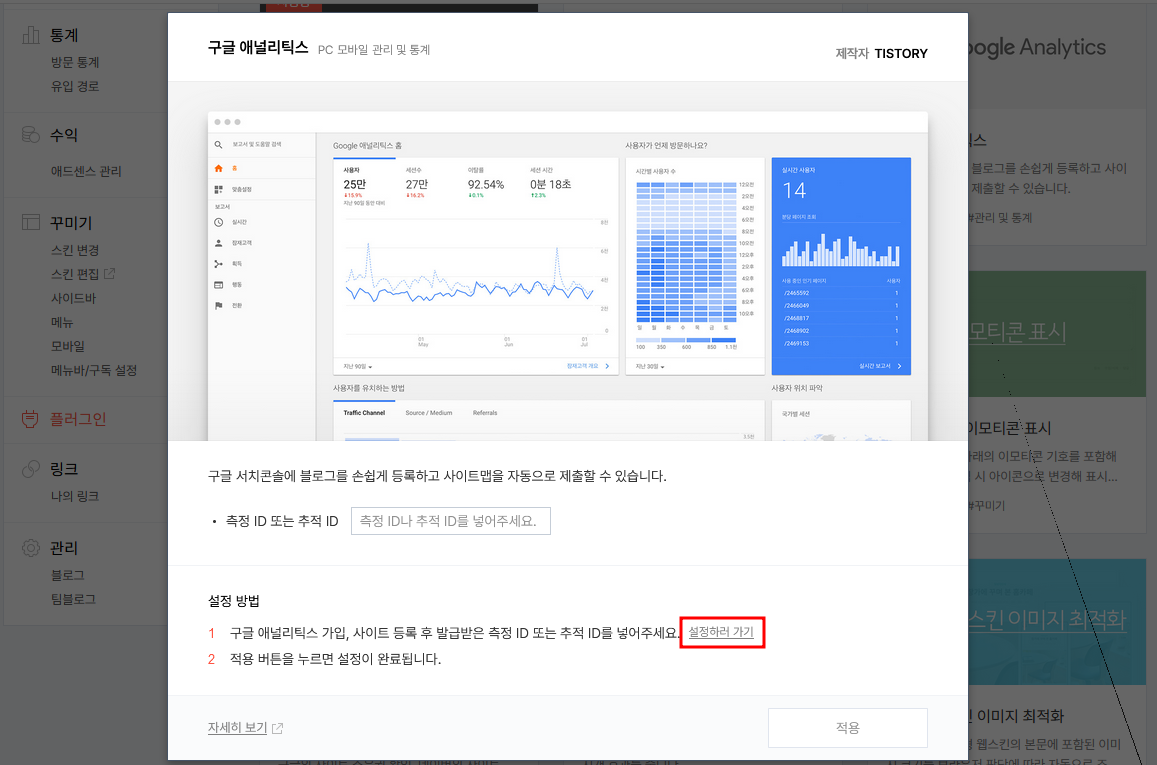Click 수익 section heading
This screenshot has height=765, width=1157.
click(63, 135)
